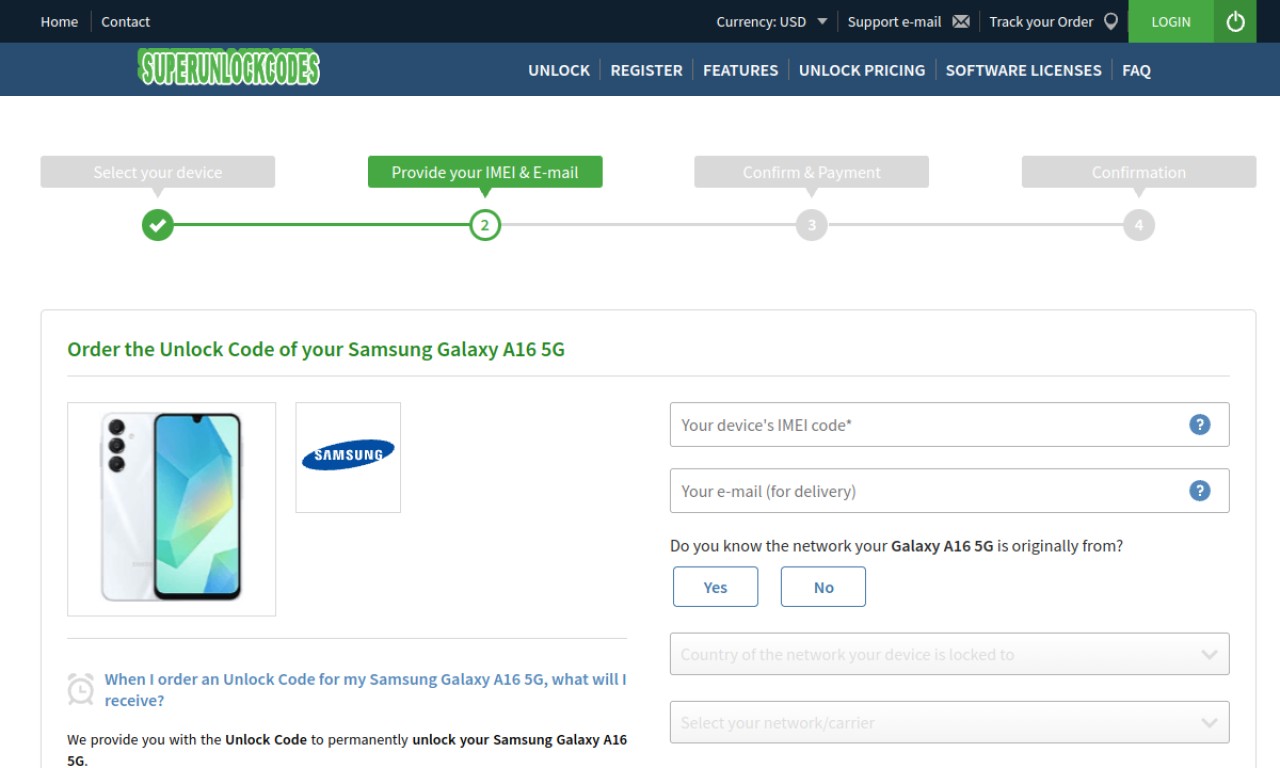Open the Currency USD dropdown arrow

click(x=822, y=21)
